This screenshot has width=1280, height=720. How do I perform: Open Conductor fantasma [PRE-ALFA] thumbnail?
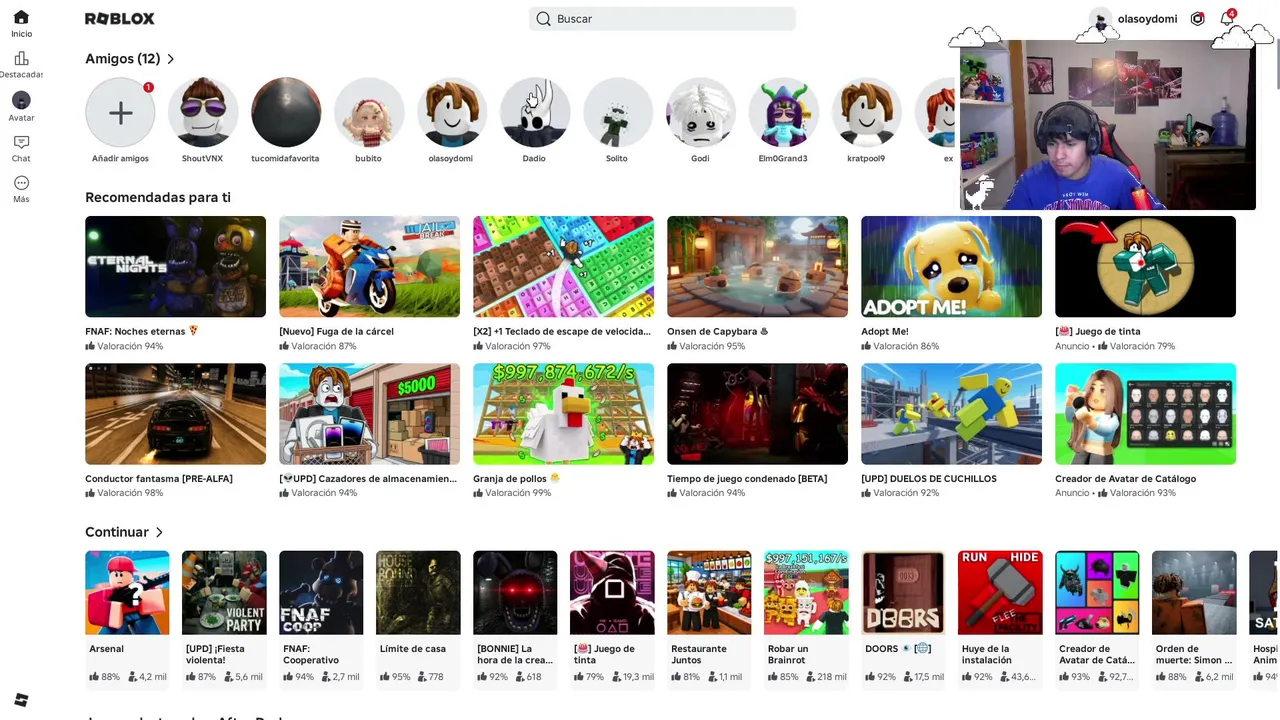[175, 414]
